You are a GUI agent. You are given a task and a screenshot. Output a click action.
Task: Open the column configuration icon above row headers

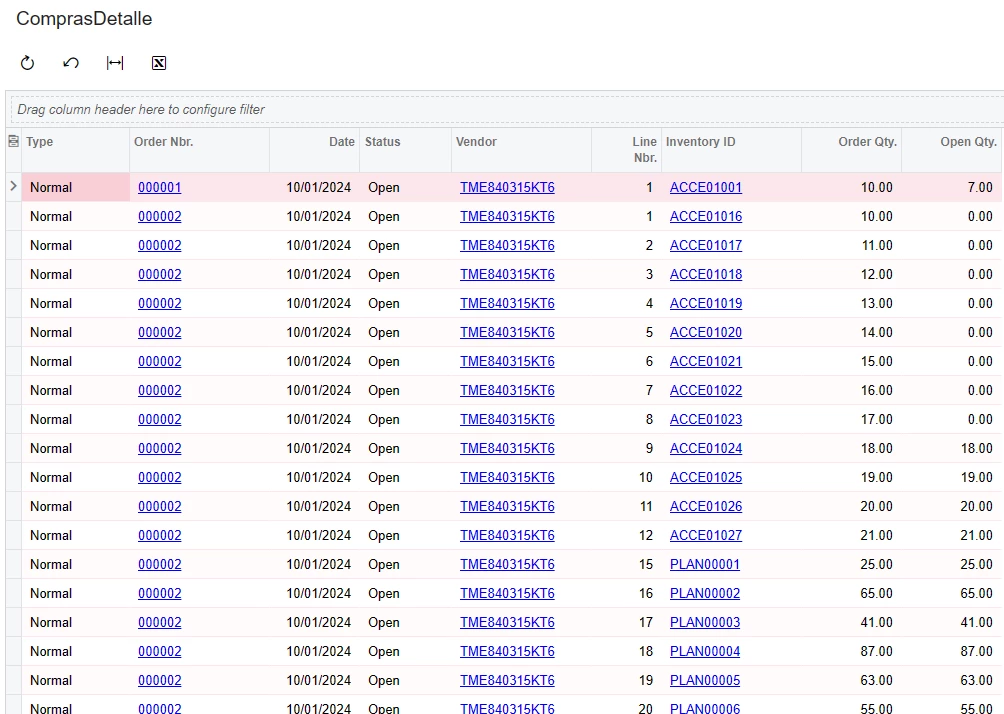coord(12,141)
